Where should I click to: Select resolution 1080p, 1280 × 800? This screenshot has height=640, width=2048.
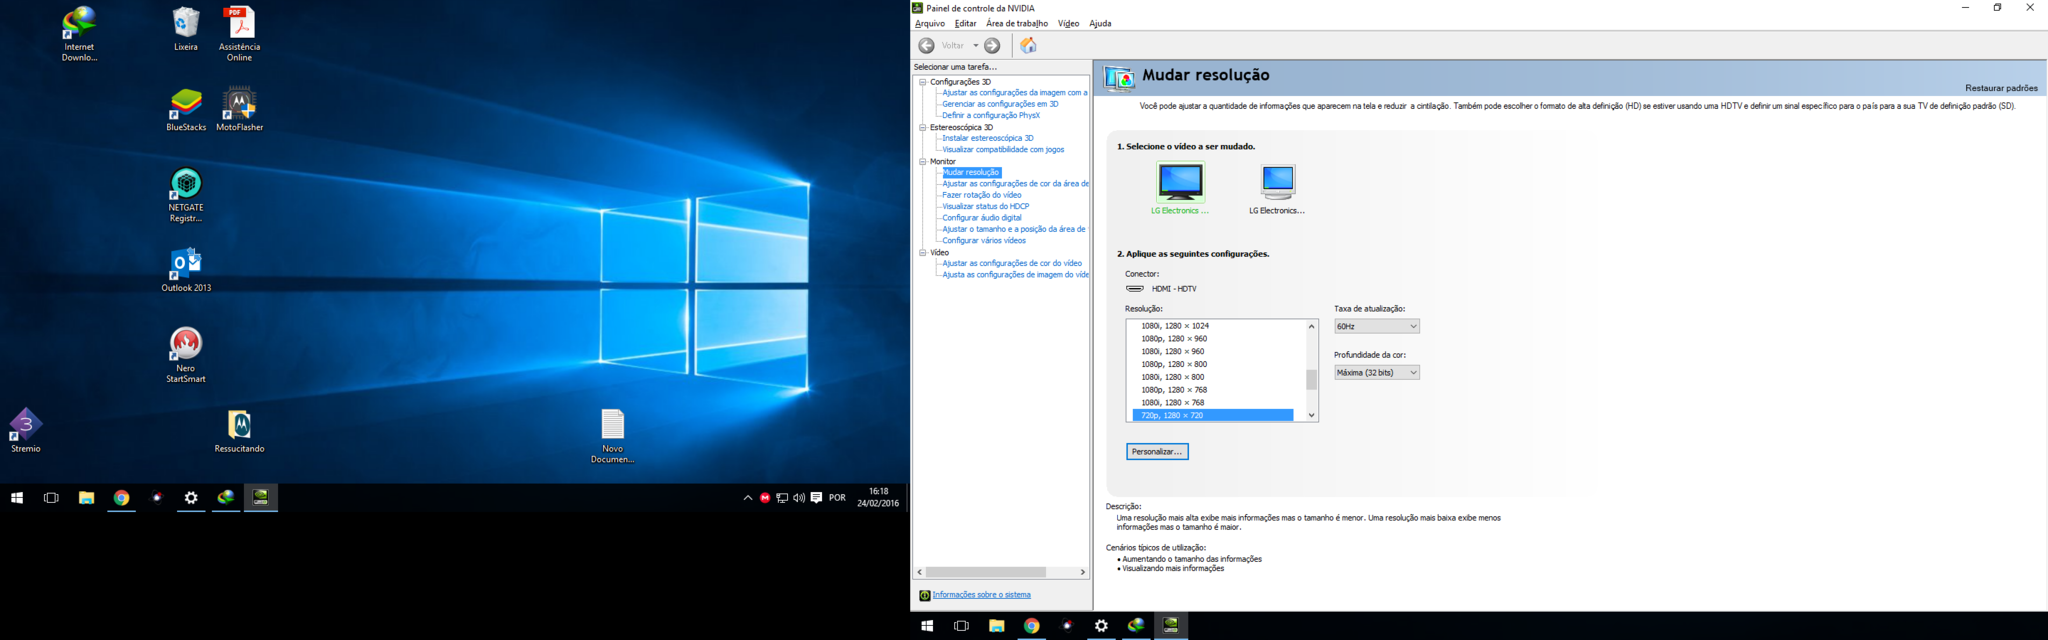pos(1174,364)
